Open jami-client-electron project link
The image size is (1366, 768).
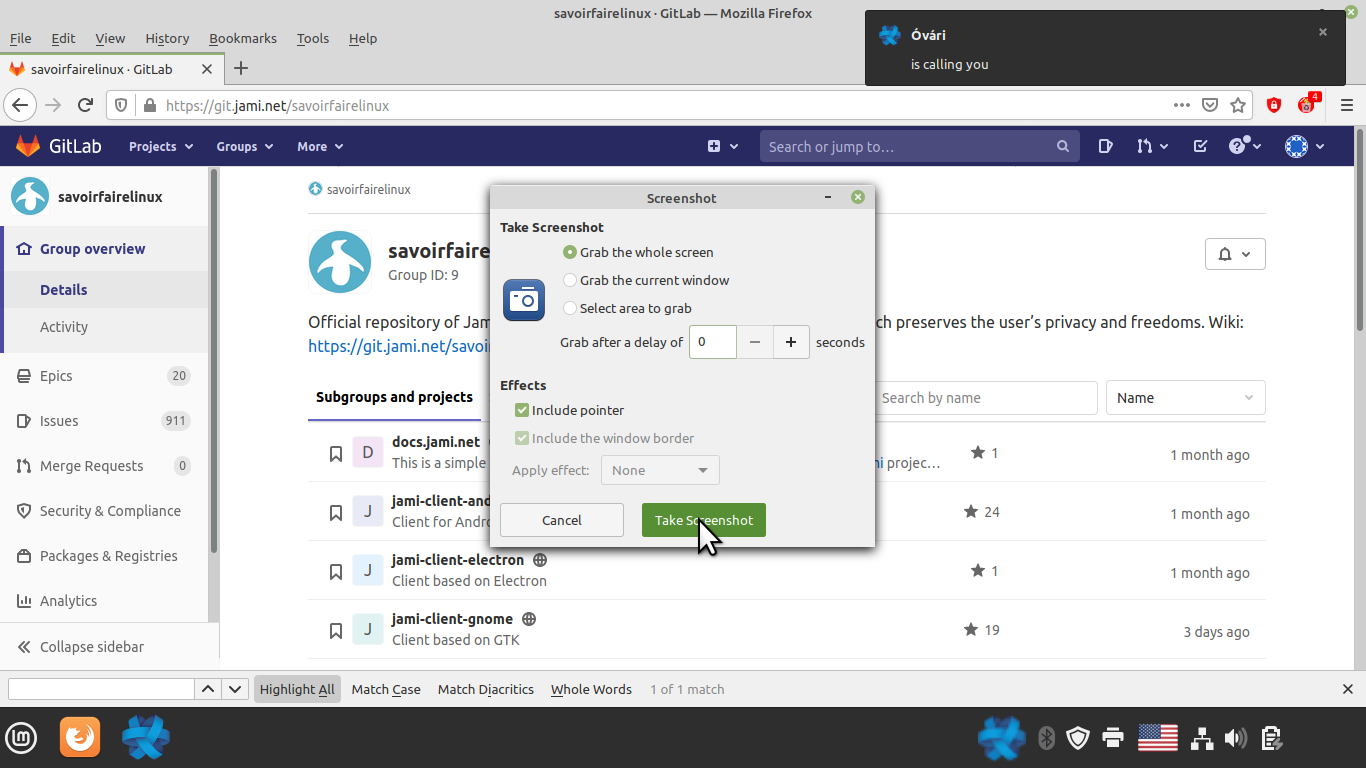[x=458, y=560]
